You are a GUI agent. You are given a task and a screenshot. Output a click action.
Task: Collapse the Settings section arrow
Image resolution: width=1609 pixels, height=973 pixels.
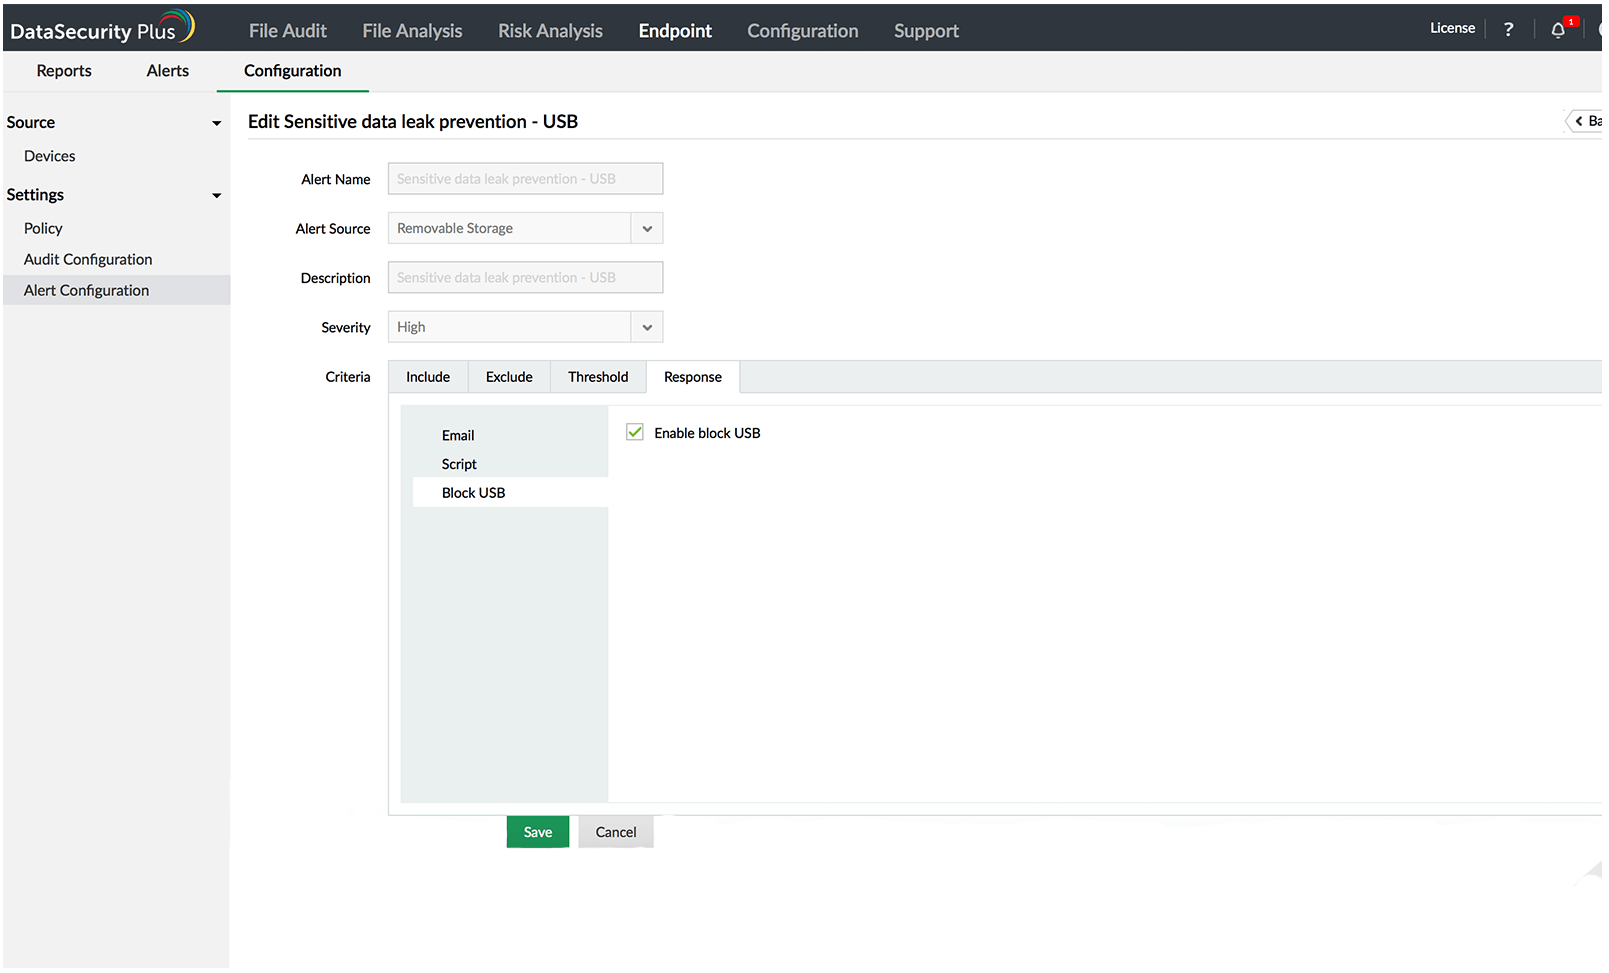pos(216,195)
